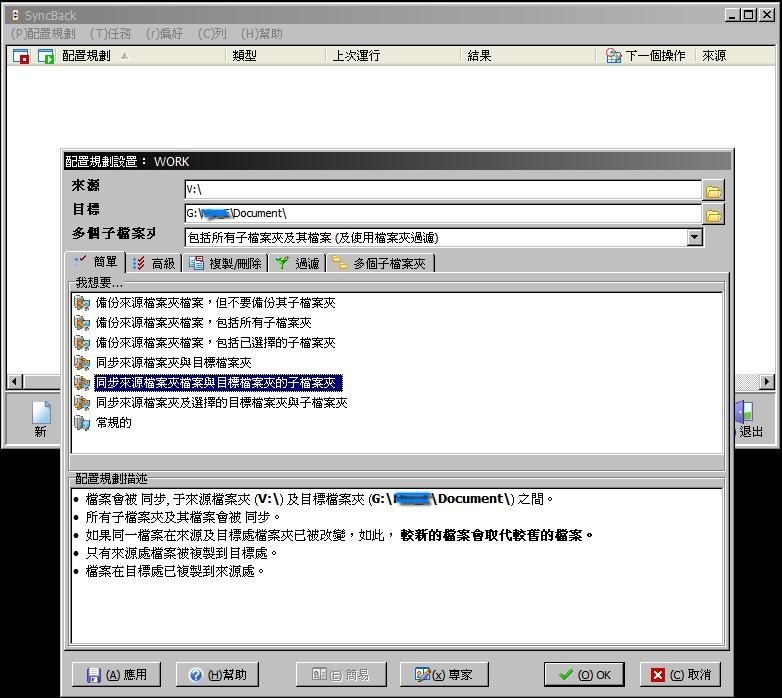Switch to the 高級 tab
The image size is (782, 698).
(154, 263)
